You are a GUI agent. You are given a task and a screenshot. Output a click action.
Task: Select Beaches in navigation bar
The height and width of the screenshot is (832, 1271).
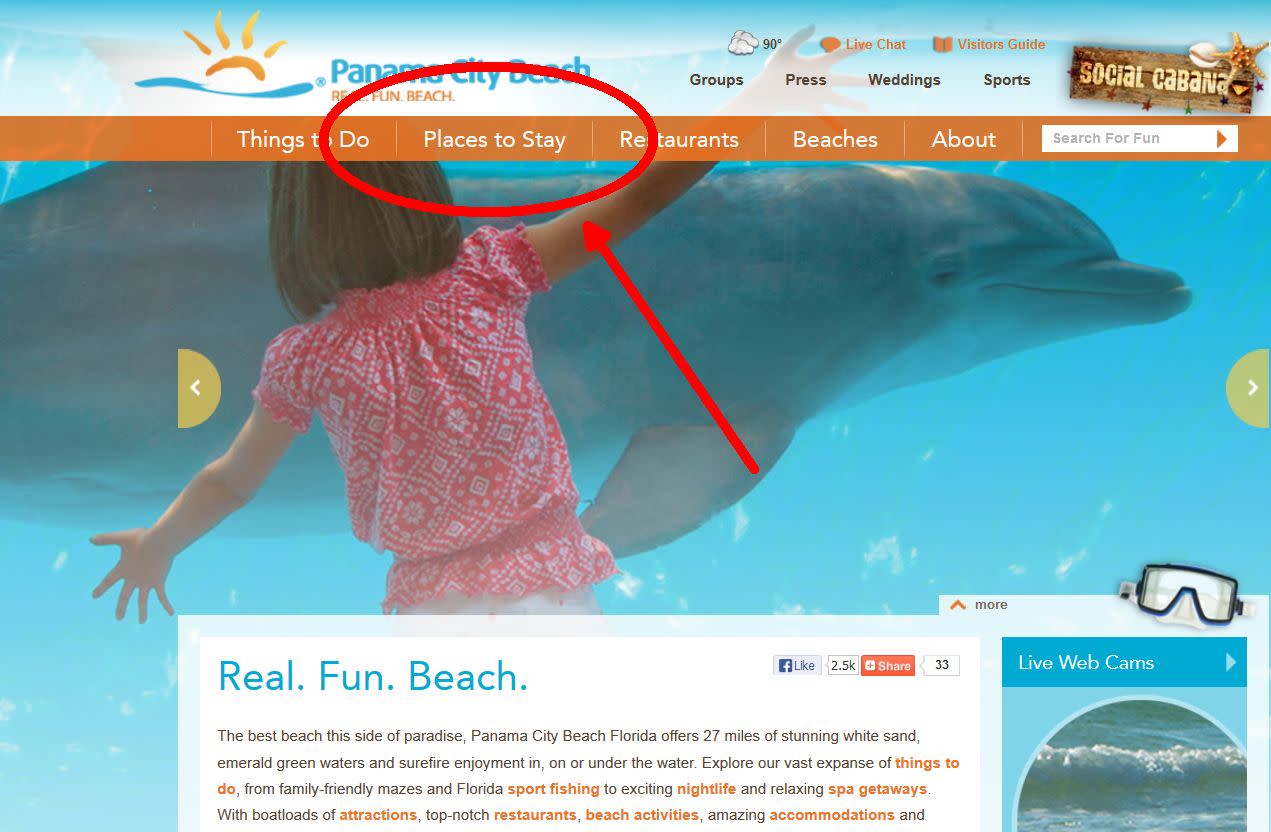835,139
